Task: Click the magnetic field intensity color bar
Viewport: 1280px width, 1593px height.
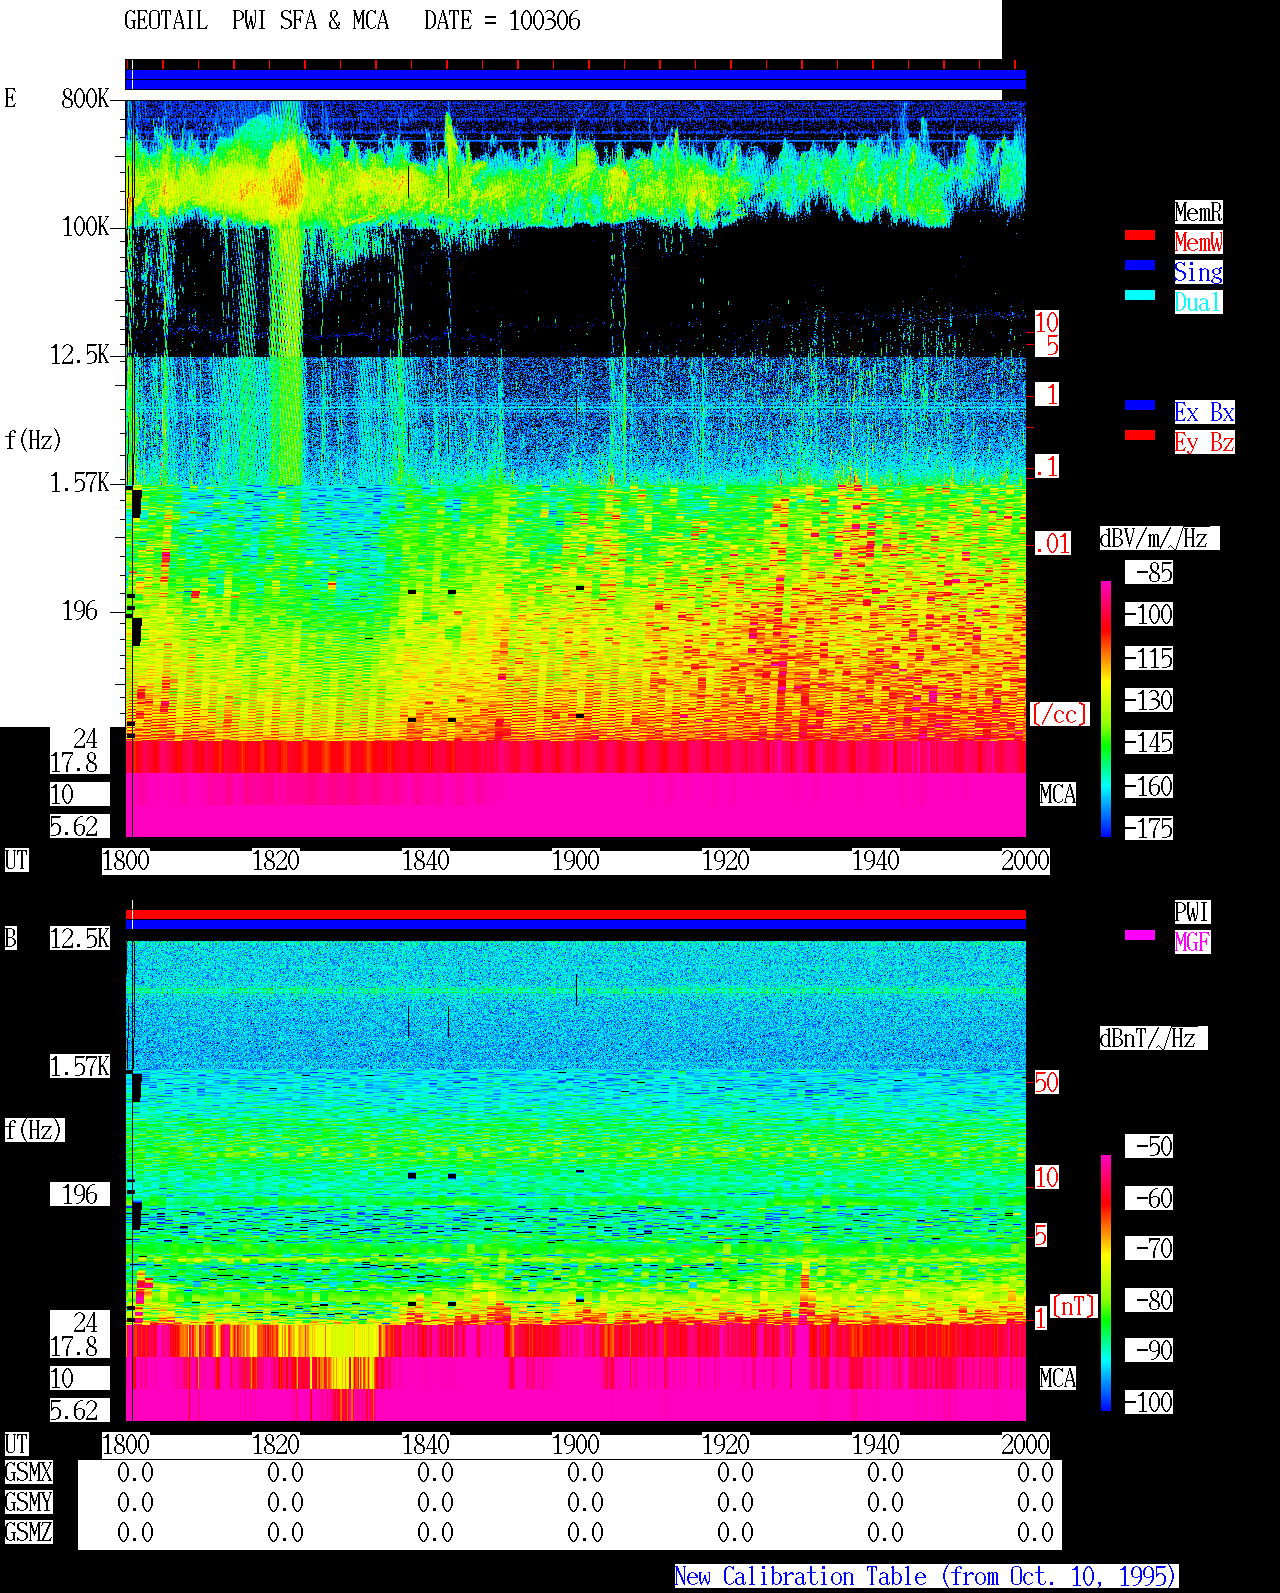Action: [1106, 1283]
